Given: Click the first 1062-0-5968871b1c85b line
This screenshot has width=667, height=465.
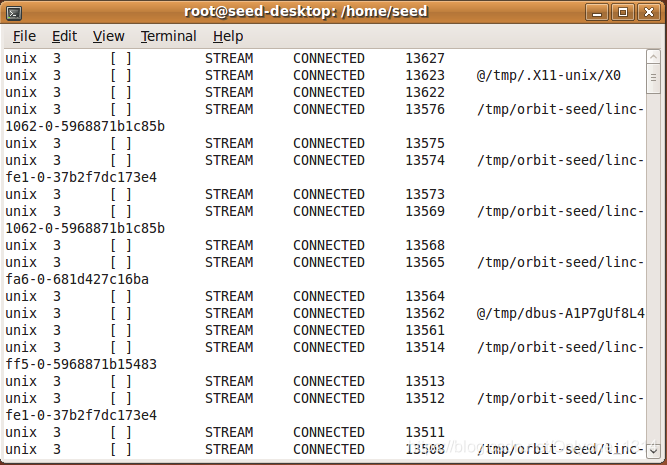Looking at the screenshot, I should coord(85,126).
